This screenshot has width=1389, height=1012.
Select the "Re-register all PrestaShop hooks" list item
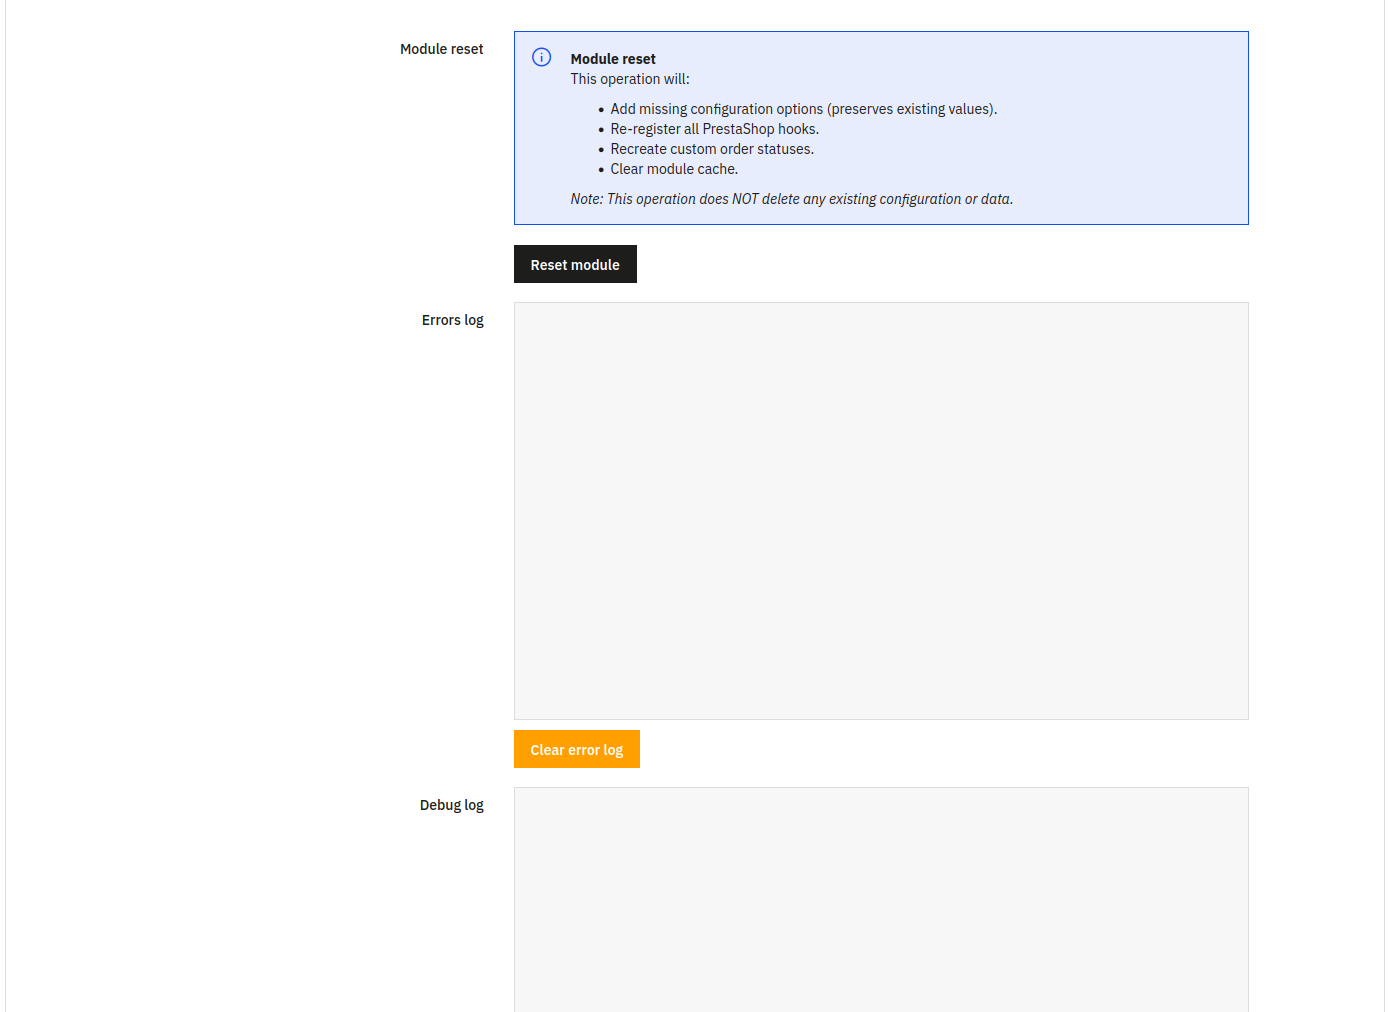(x=714, y=129)
